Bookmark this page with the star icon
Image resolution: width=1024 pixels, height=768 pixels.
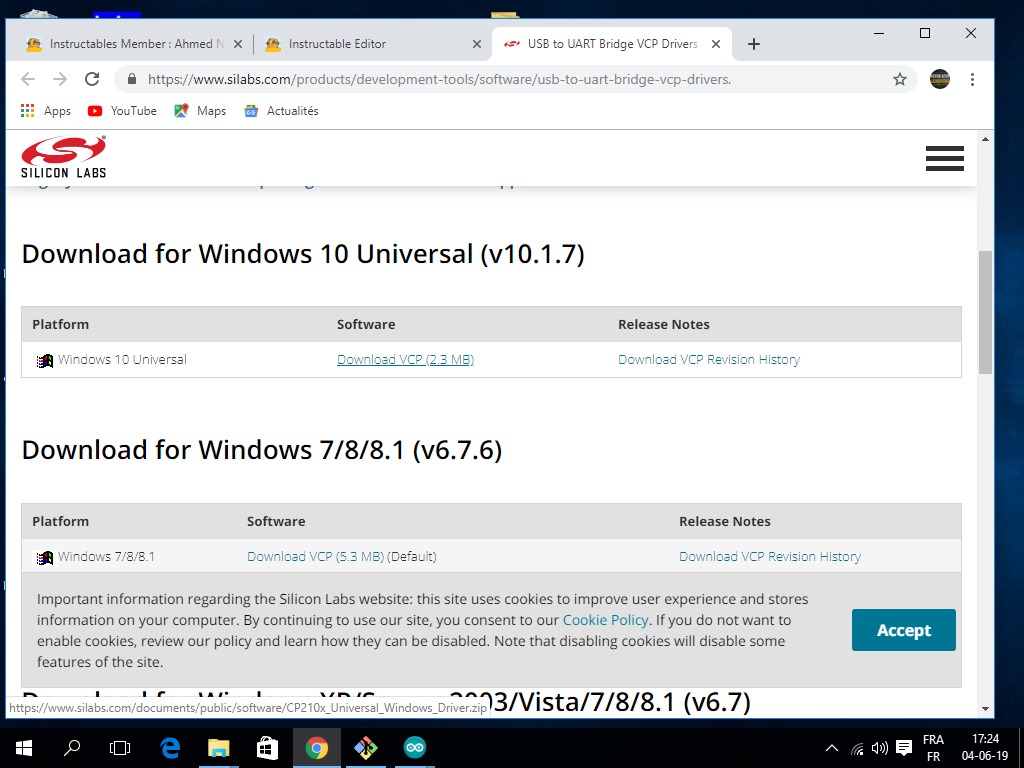click(x=900, y=79)
